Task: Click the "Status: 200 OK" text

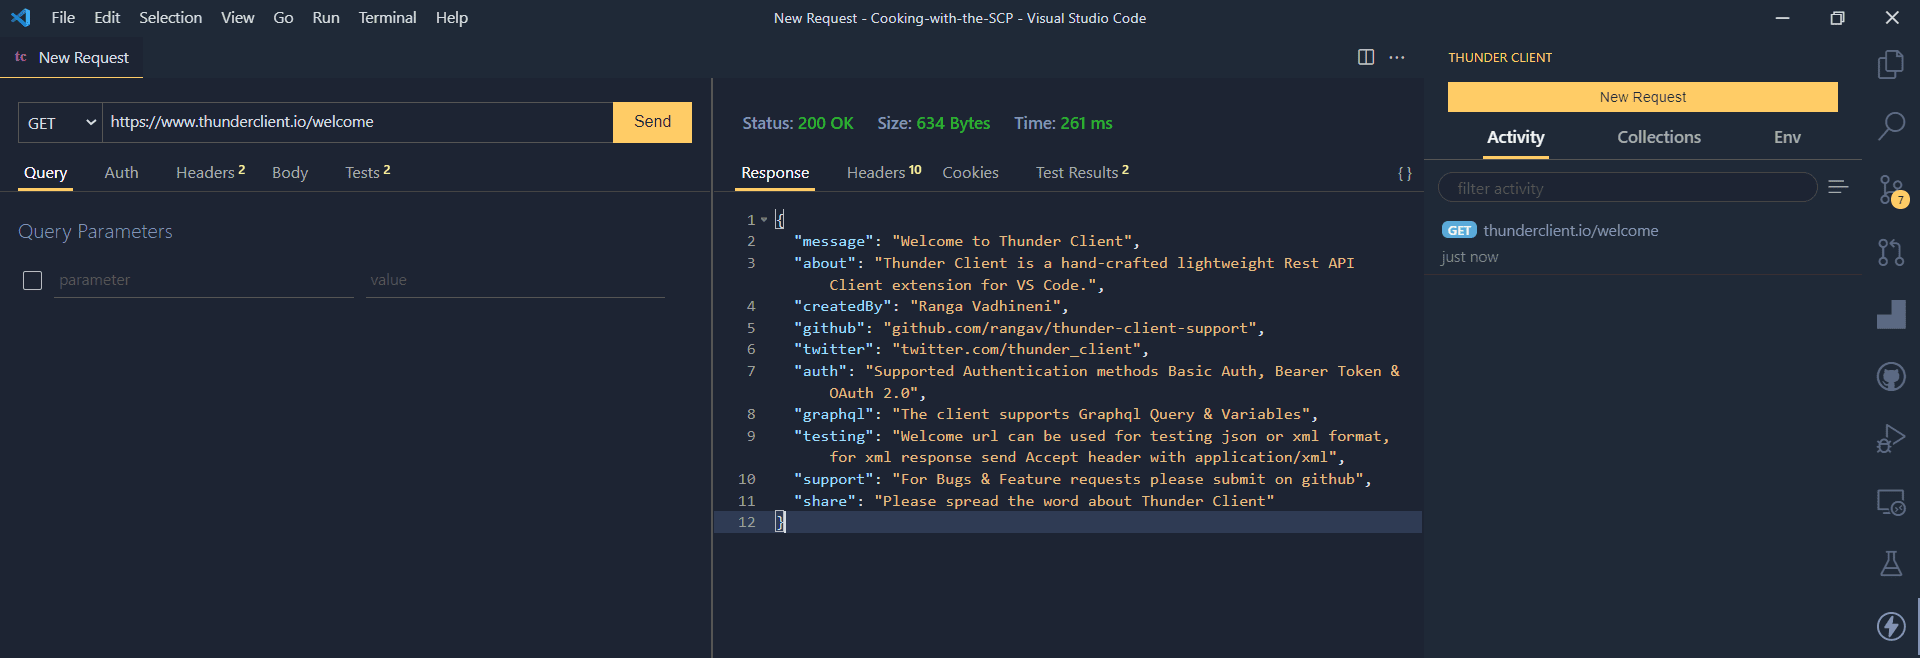Action: pos(797,123)
